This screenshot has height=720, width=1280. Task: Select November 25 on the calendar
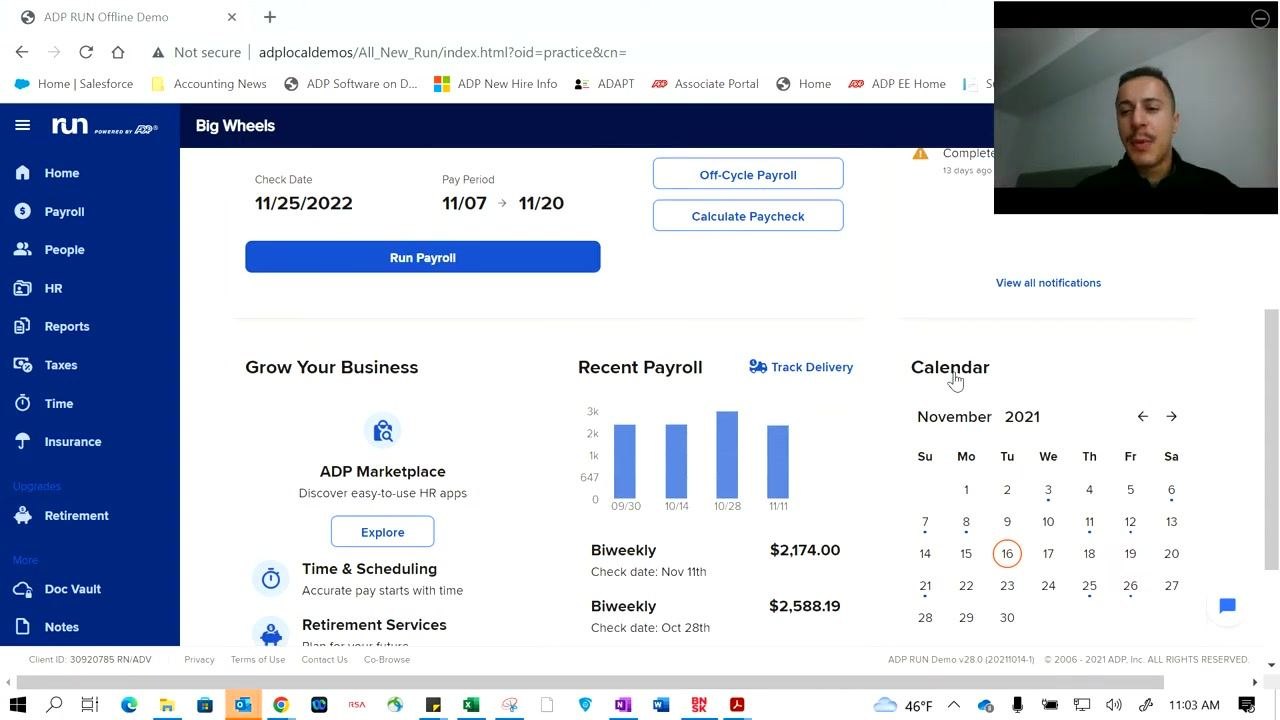pos(1089,586)
